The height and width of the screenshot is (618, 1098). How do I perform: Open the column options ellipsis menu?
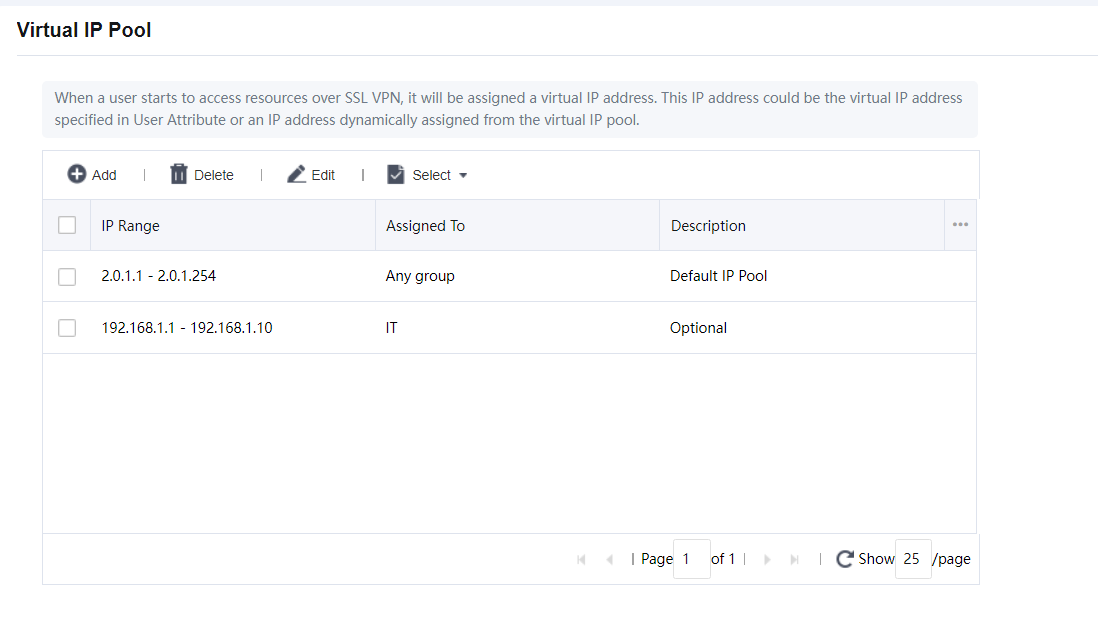point(960,225)
